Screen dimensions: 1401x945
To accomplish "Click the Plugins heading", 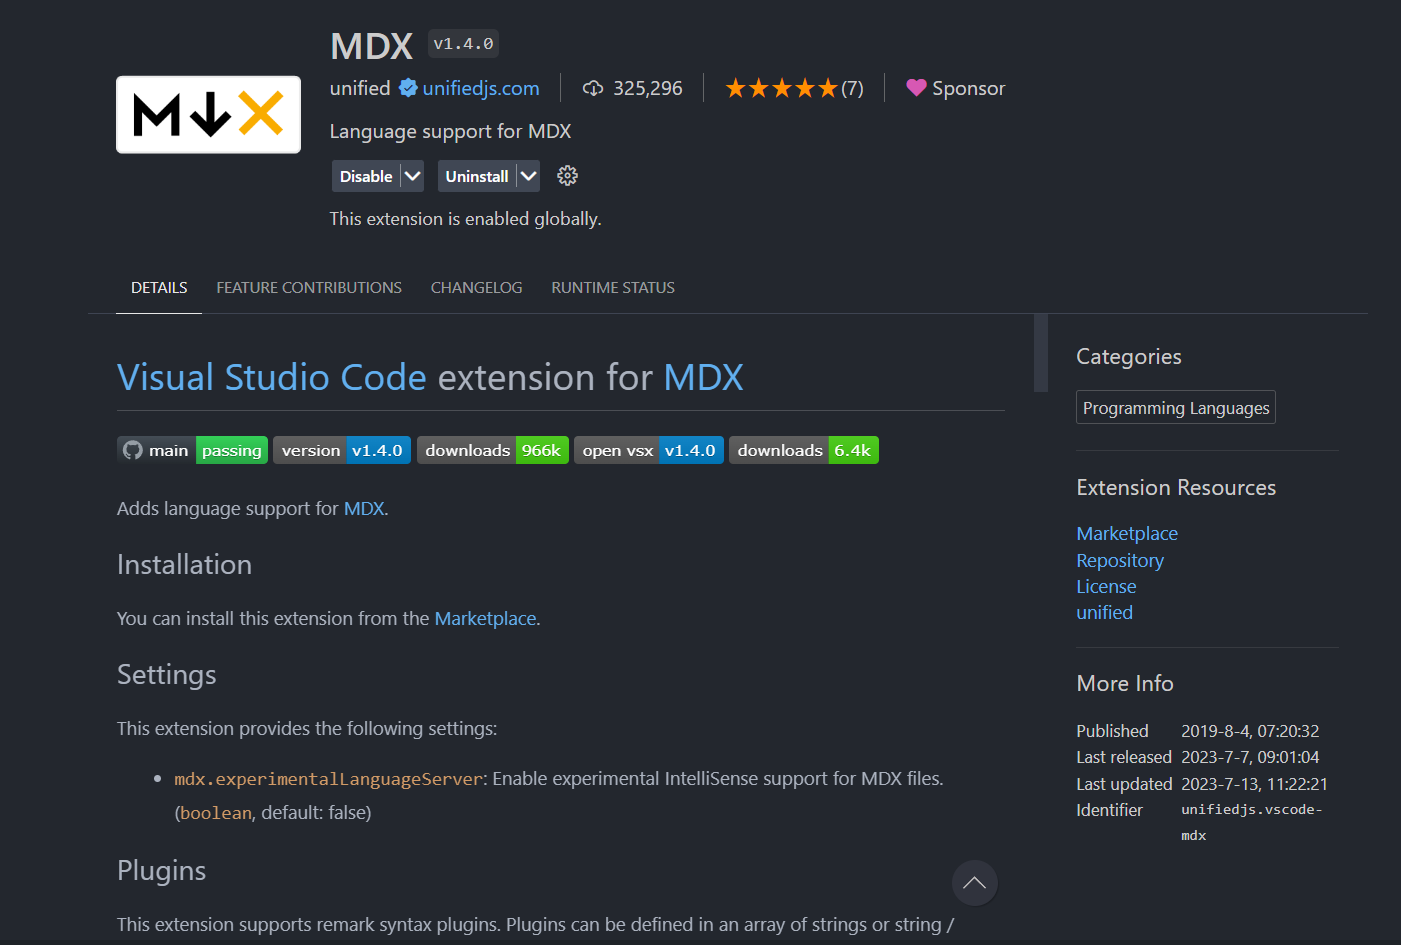I will coord(161,870).
